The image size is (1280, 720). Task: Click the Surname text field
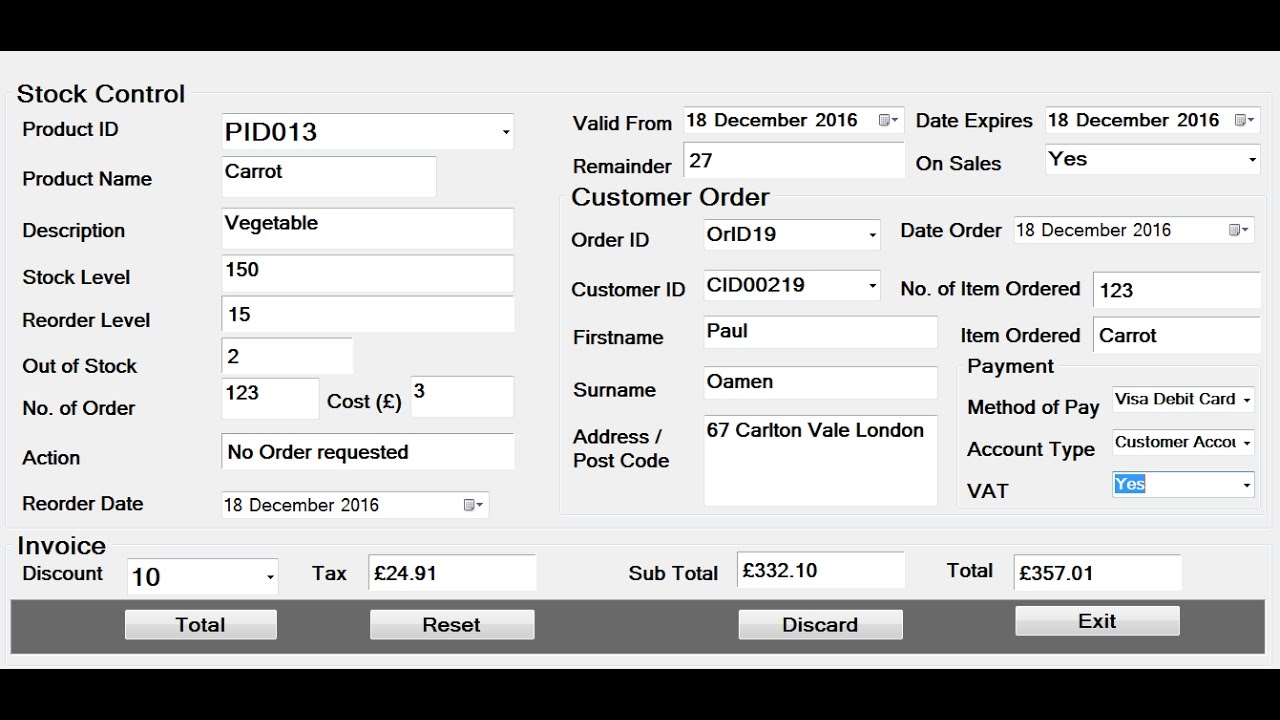click(x=820, y=383)
